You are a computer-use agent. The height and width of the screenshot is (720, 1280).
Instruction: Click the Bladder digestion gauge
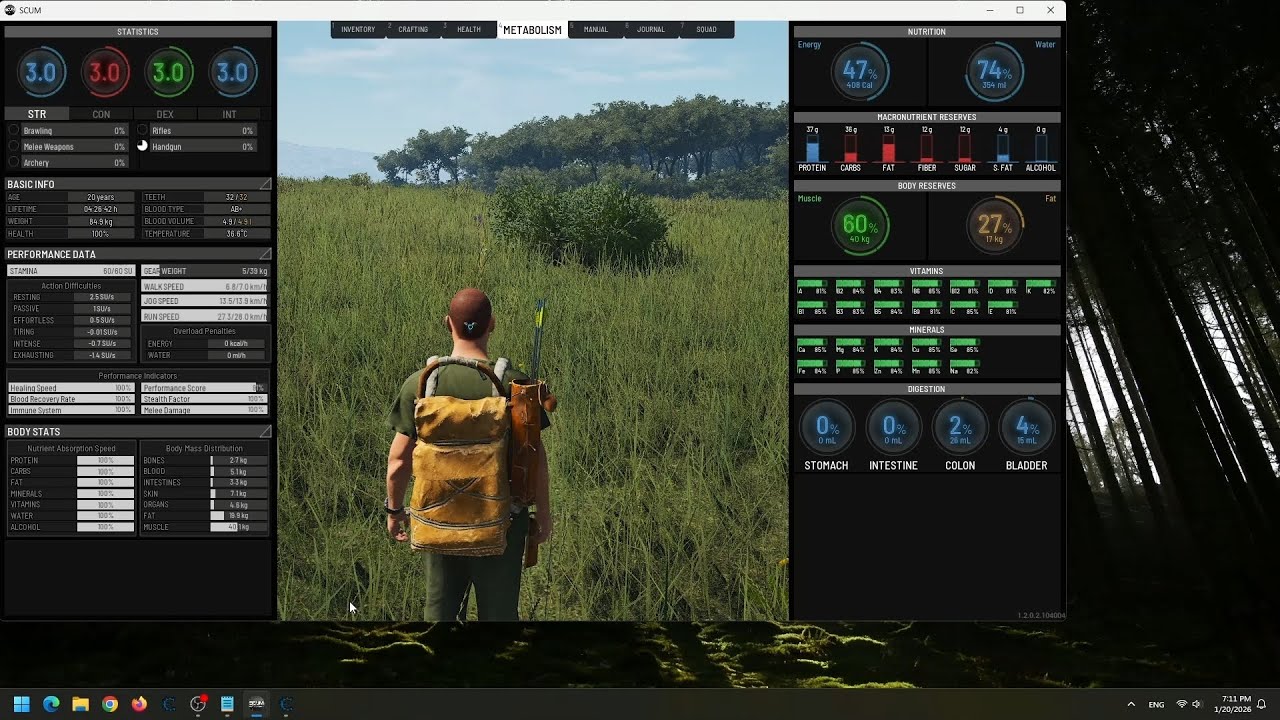pyautogui.click(x=1027, y=428)
